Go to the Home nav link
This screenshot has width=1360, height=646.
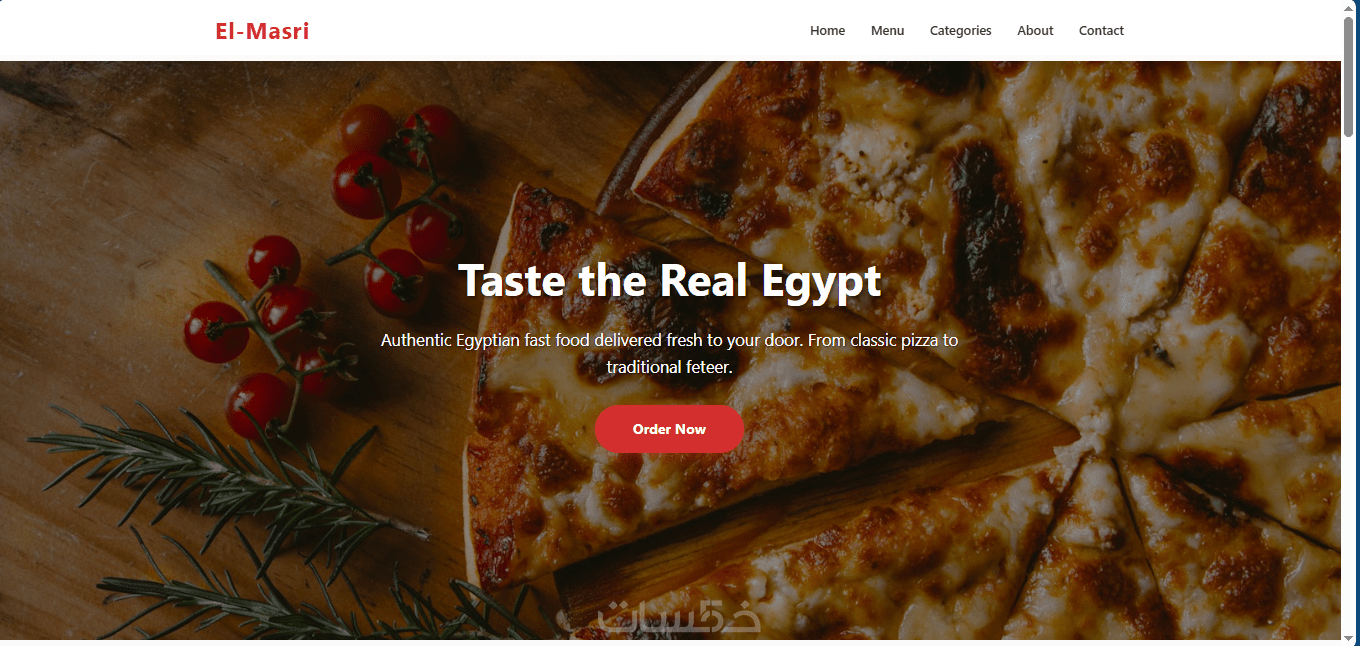[827, 31]
